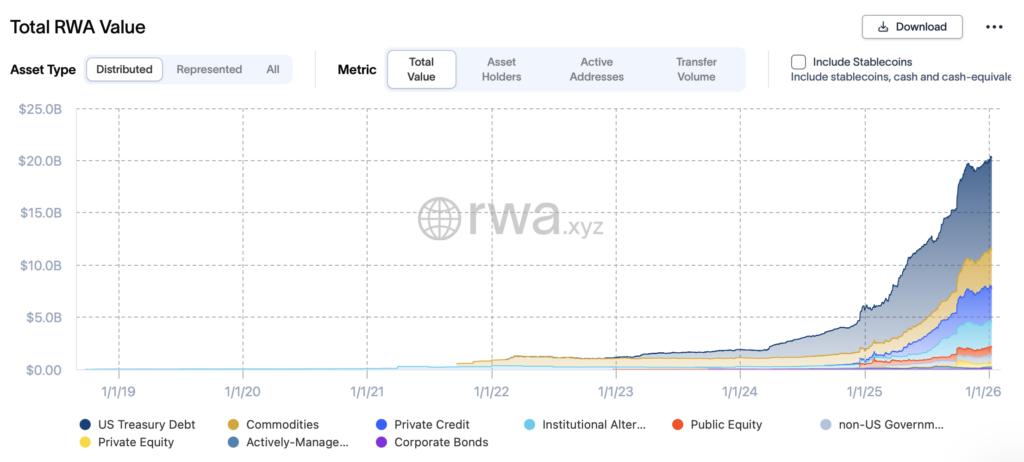Toggle the Private Credit legend dot

[380, 425]
